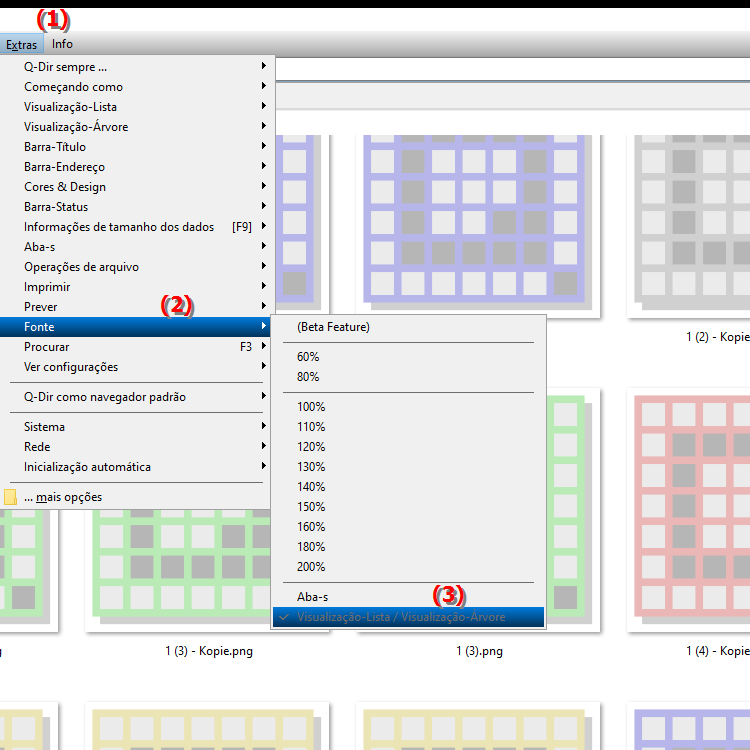The width and height of the screenshot is (750, 750).
Task: Set font size to 160%
Action: tap(408, 527)
